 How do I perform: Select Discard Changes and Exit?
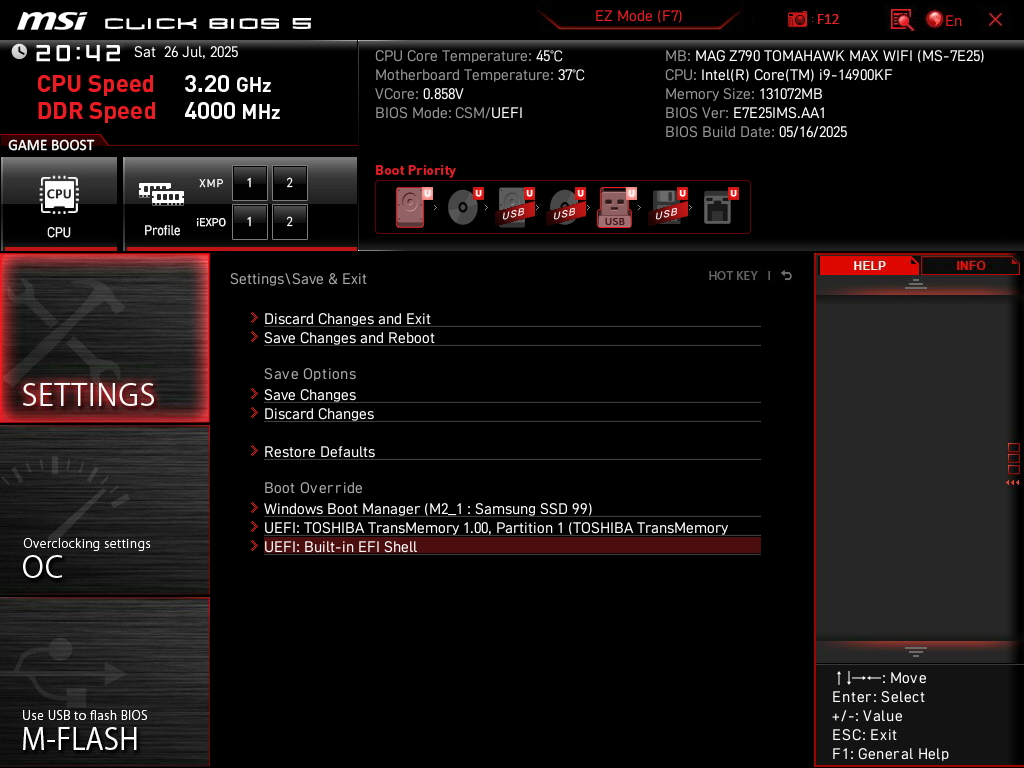pos(512,319)
